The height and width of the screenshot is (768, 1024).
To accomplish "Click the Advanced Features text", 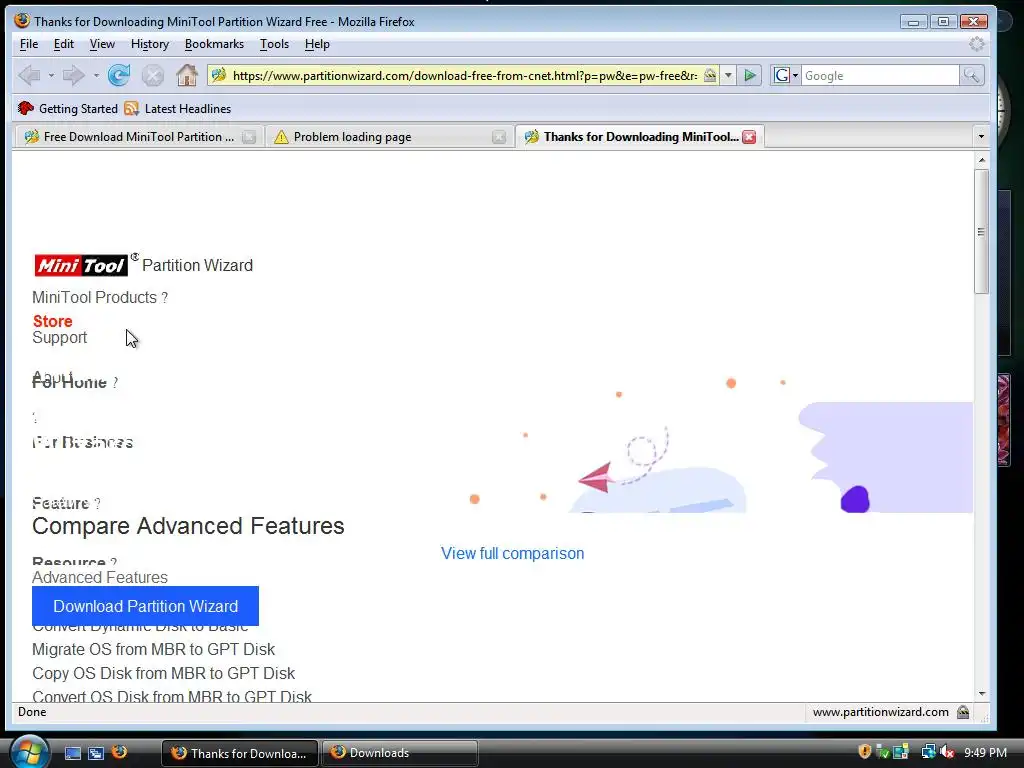I will 100,577.
